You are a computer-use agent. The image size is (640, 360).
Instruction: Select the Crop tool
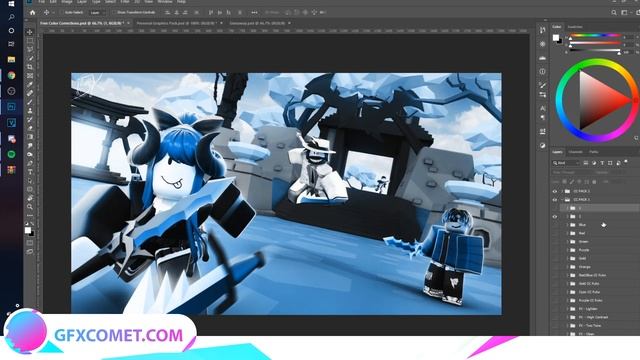30,67
